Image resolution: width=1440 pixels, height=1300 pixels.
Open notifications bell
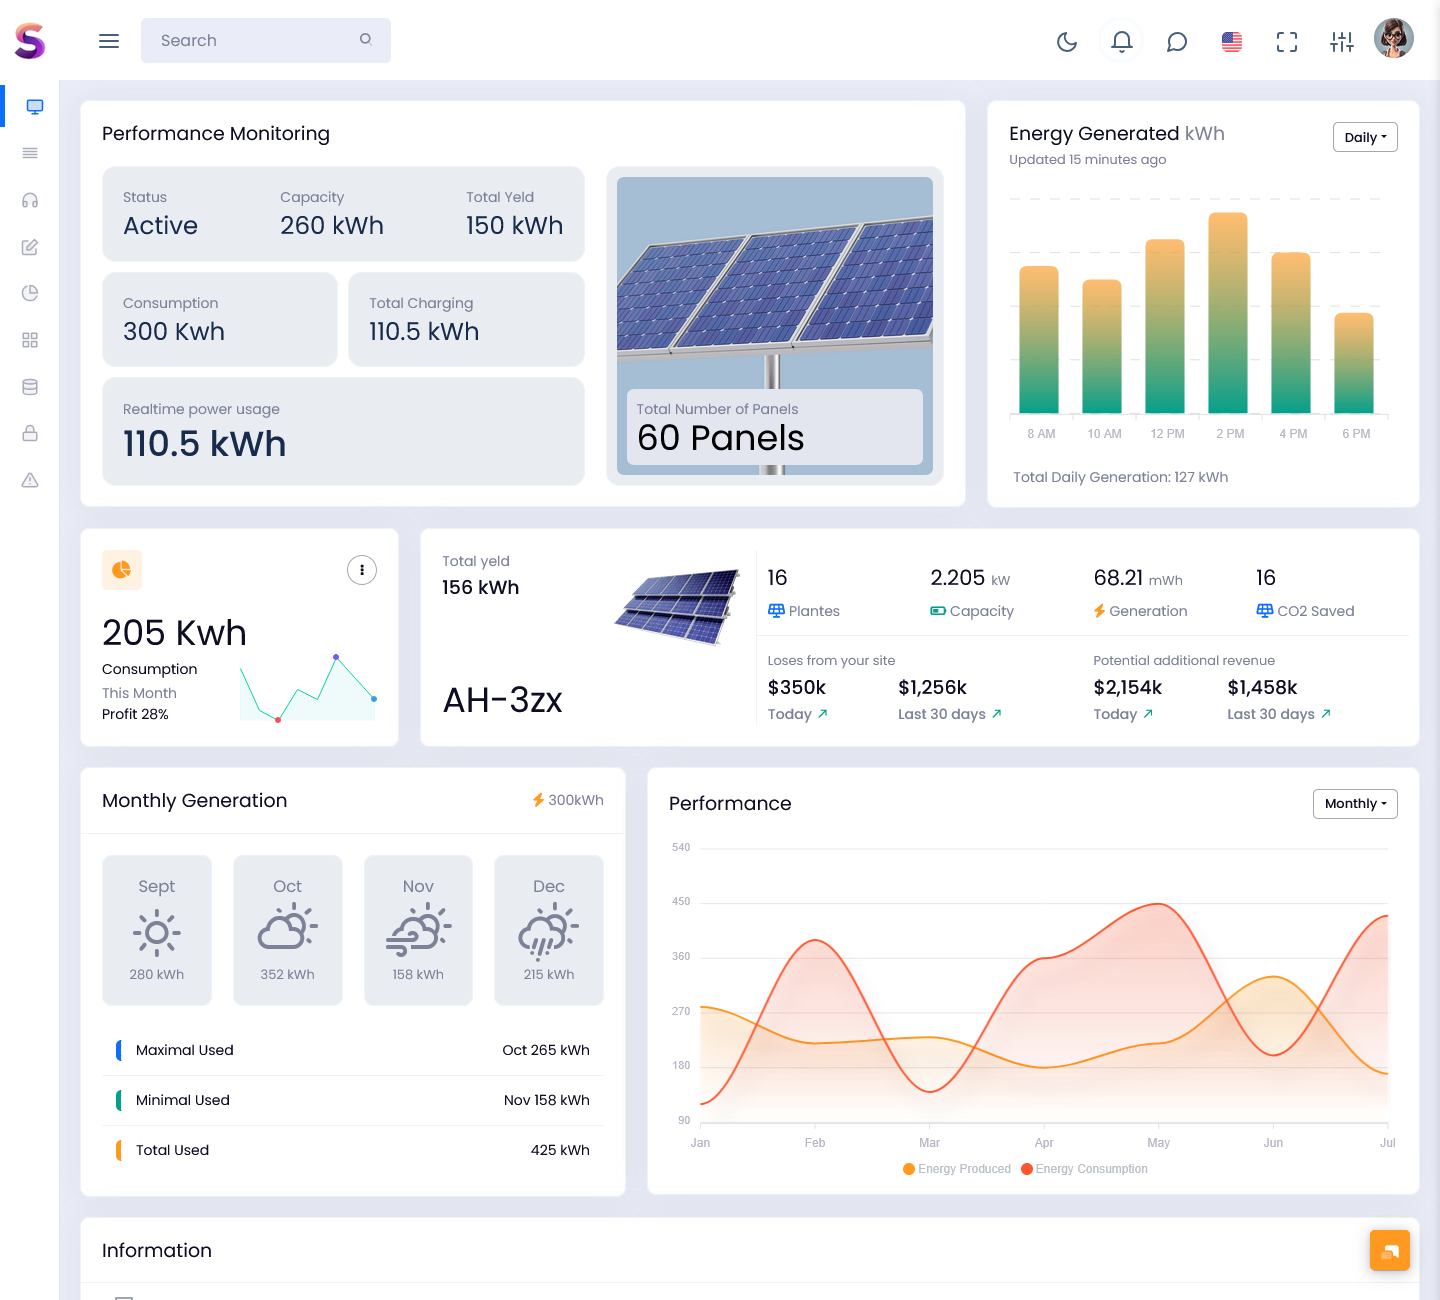click(x=1122, y=41)
